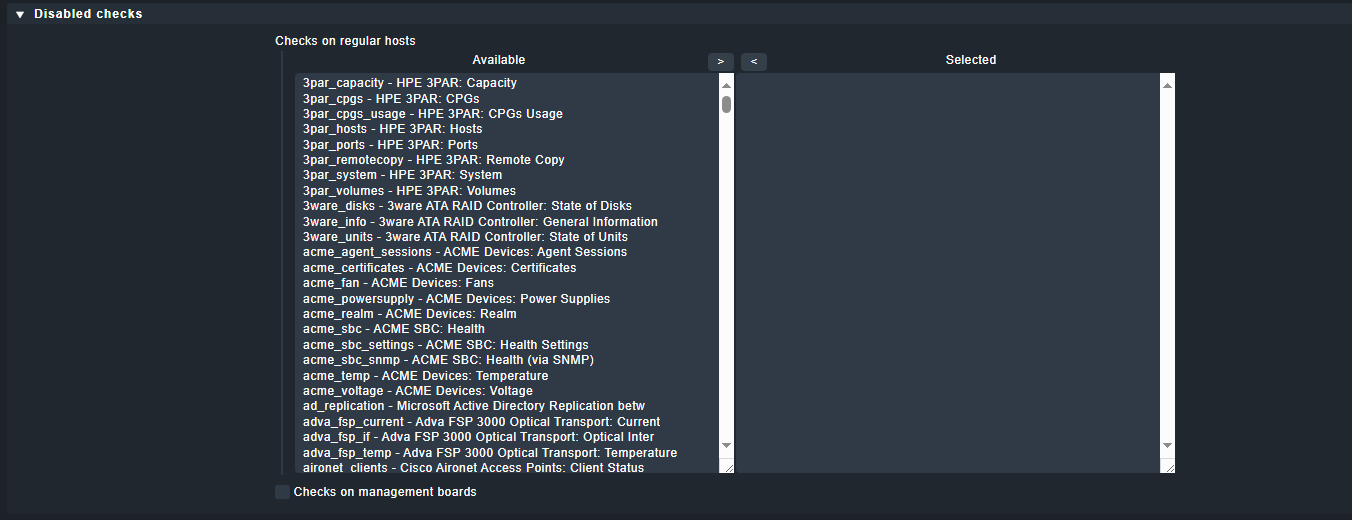This screenshot has width=1352, height=520.
Task: Pick acme_sbc_snmp Health (via SNMP) entry
Action: tap(455, 360)
